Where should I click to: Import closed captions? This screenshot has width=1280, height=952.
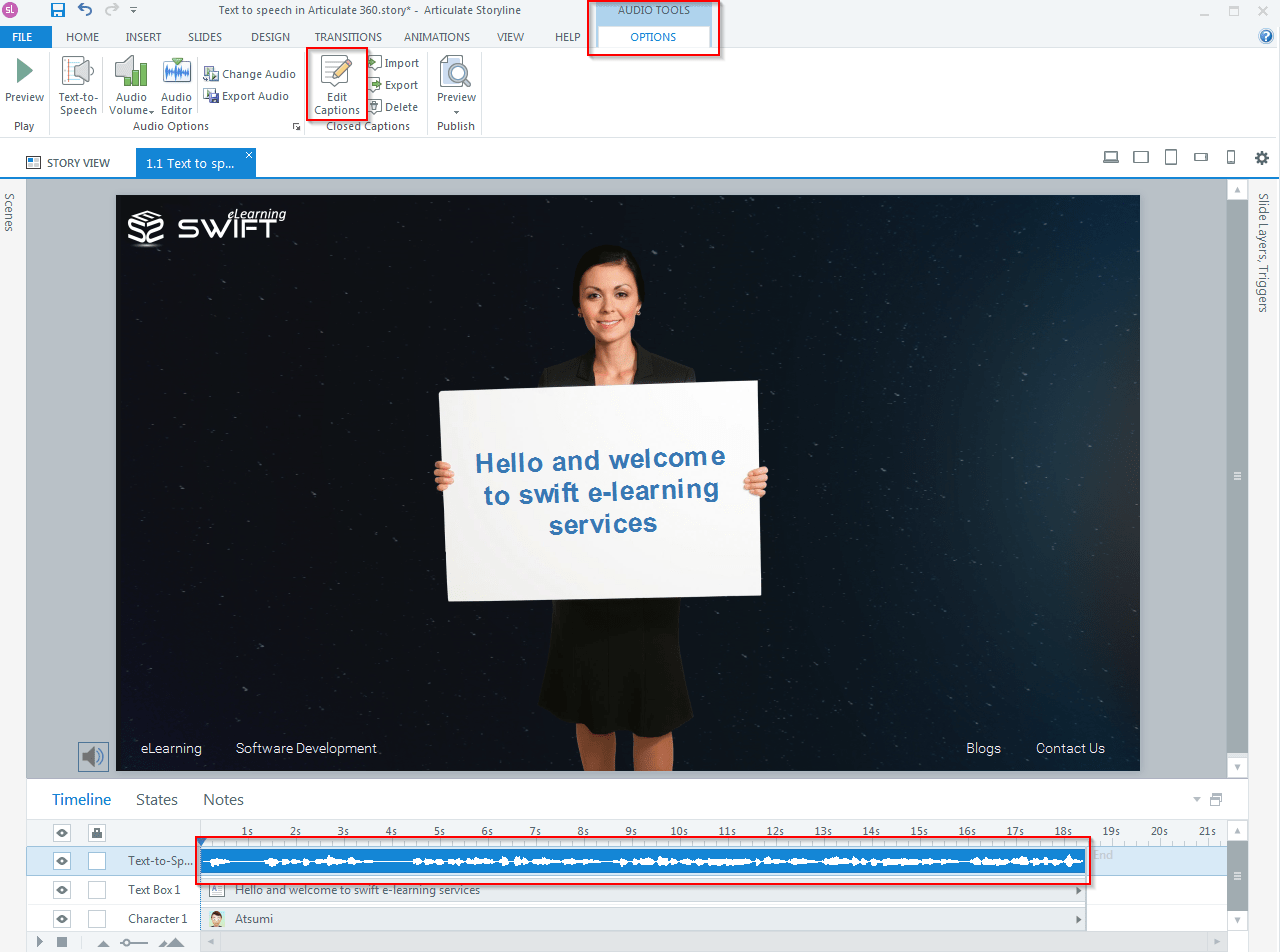coord(393,63)
